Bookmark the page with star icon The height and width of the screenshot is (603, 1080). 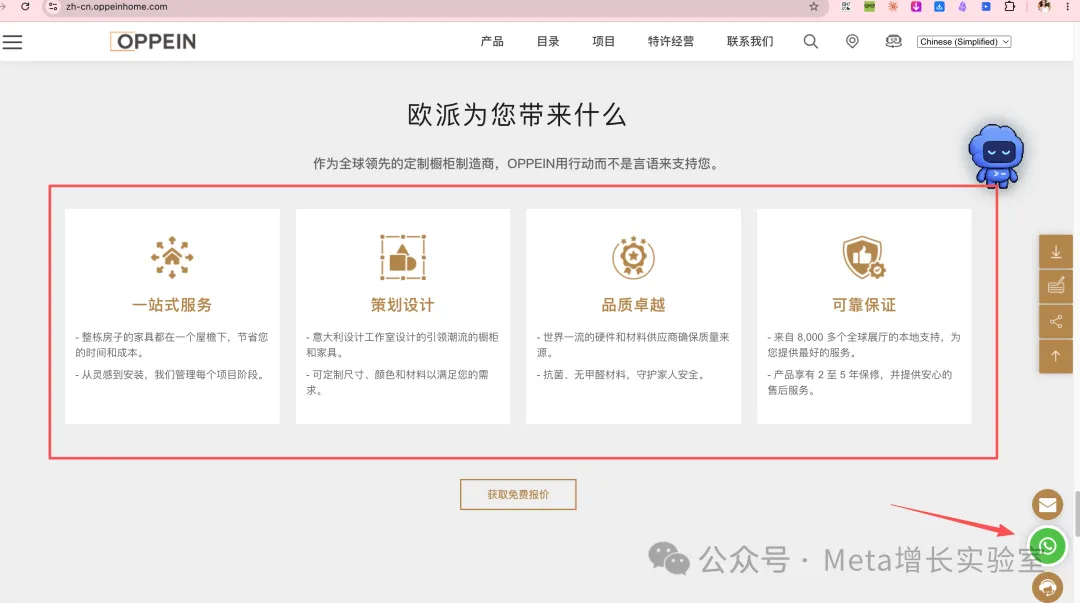pyautogui.click(x=813, y=7)
